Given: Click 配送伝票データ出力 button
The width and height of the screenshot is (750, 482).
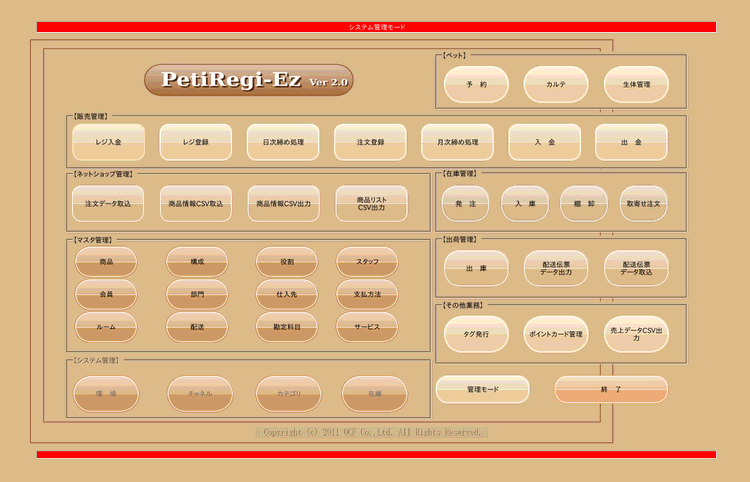Looking at the screenshot, I should 556,268.
